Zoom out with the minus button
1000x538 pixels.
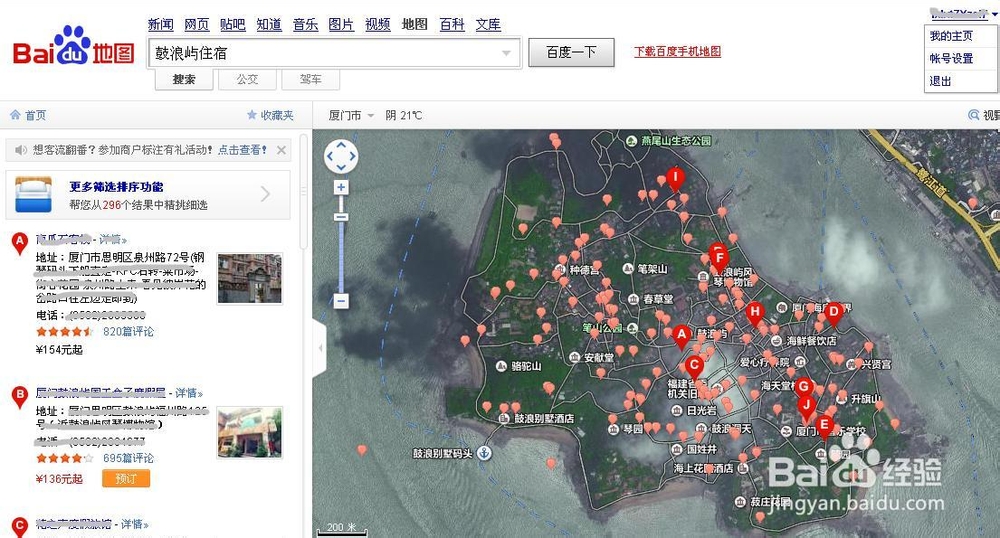point(341,301)
